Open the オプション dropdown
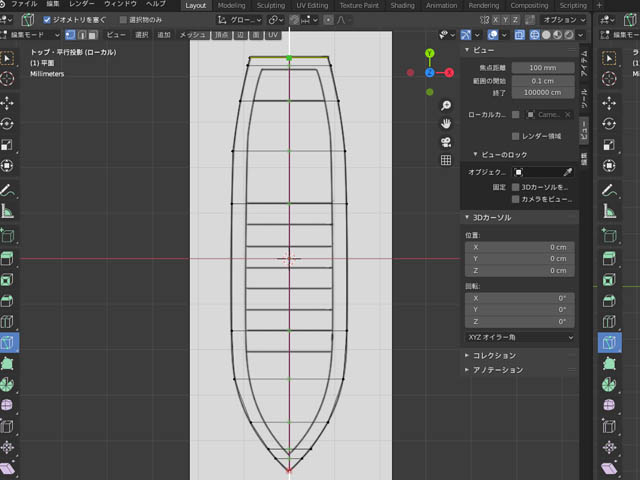The height and width of the screenshot is (480, 640). [564, 20]
